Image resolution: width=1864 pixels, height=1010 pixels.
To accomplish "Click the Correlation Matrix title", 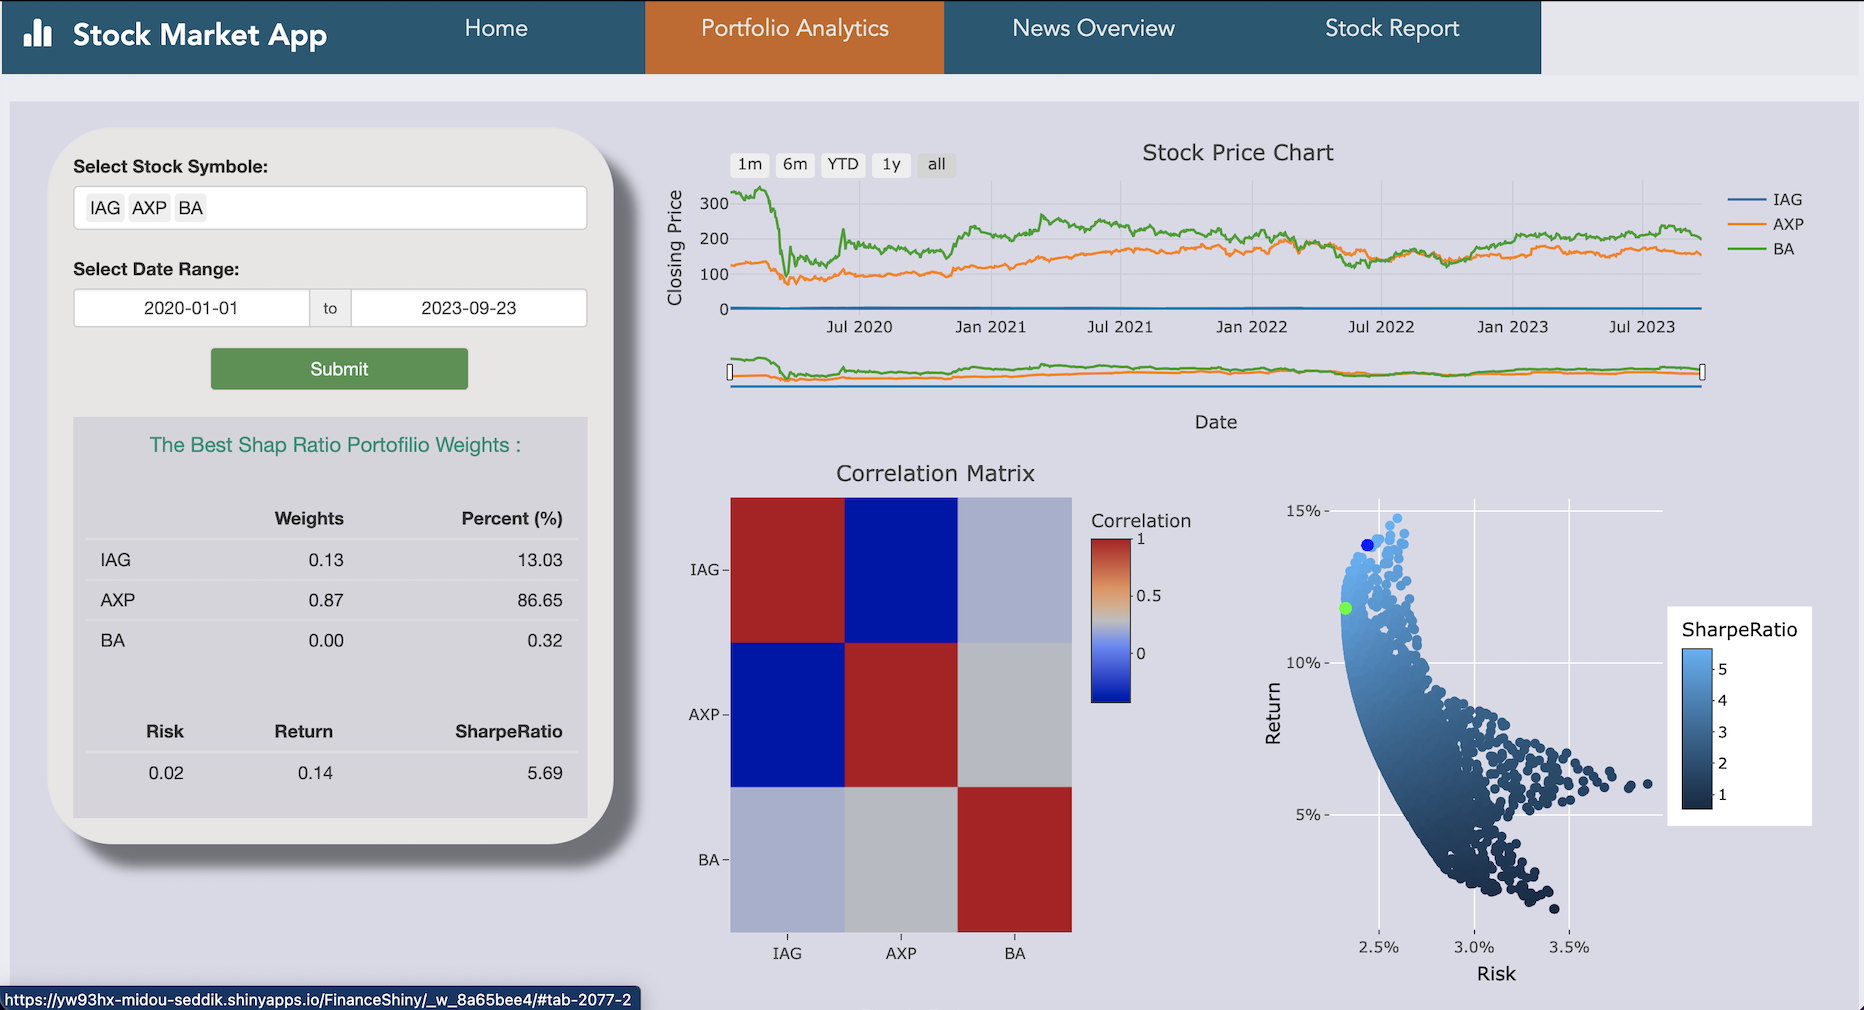I will point(935,473).
